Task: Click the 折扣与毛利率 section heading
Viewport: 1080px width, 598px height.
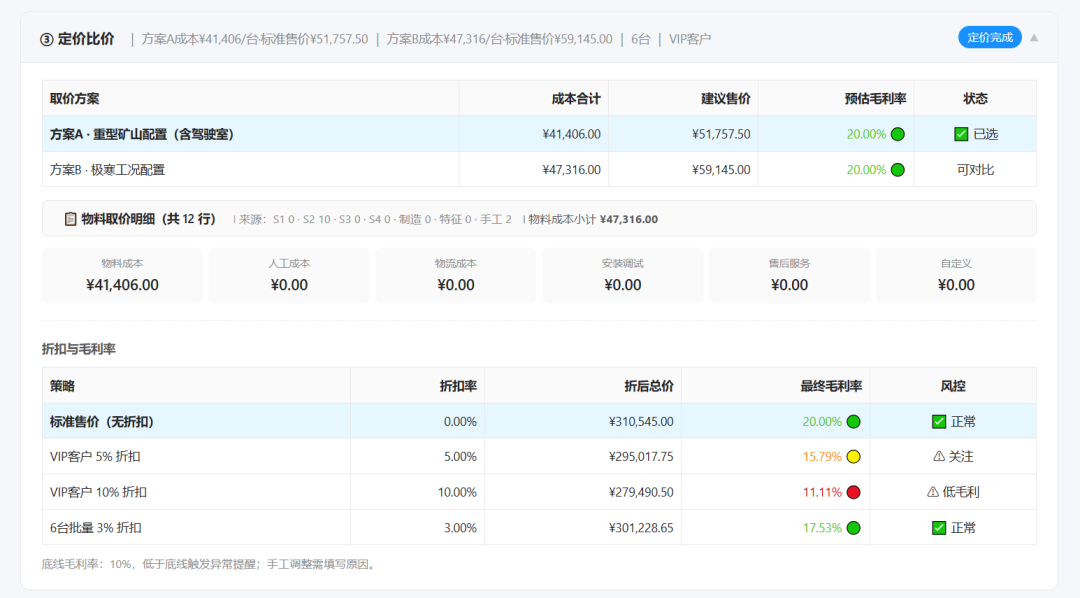Action: tap(79, 349)
